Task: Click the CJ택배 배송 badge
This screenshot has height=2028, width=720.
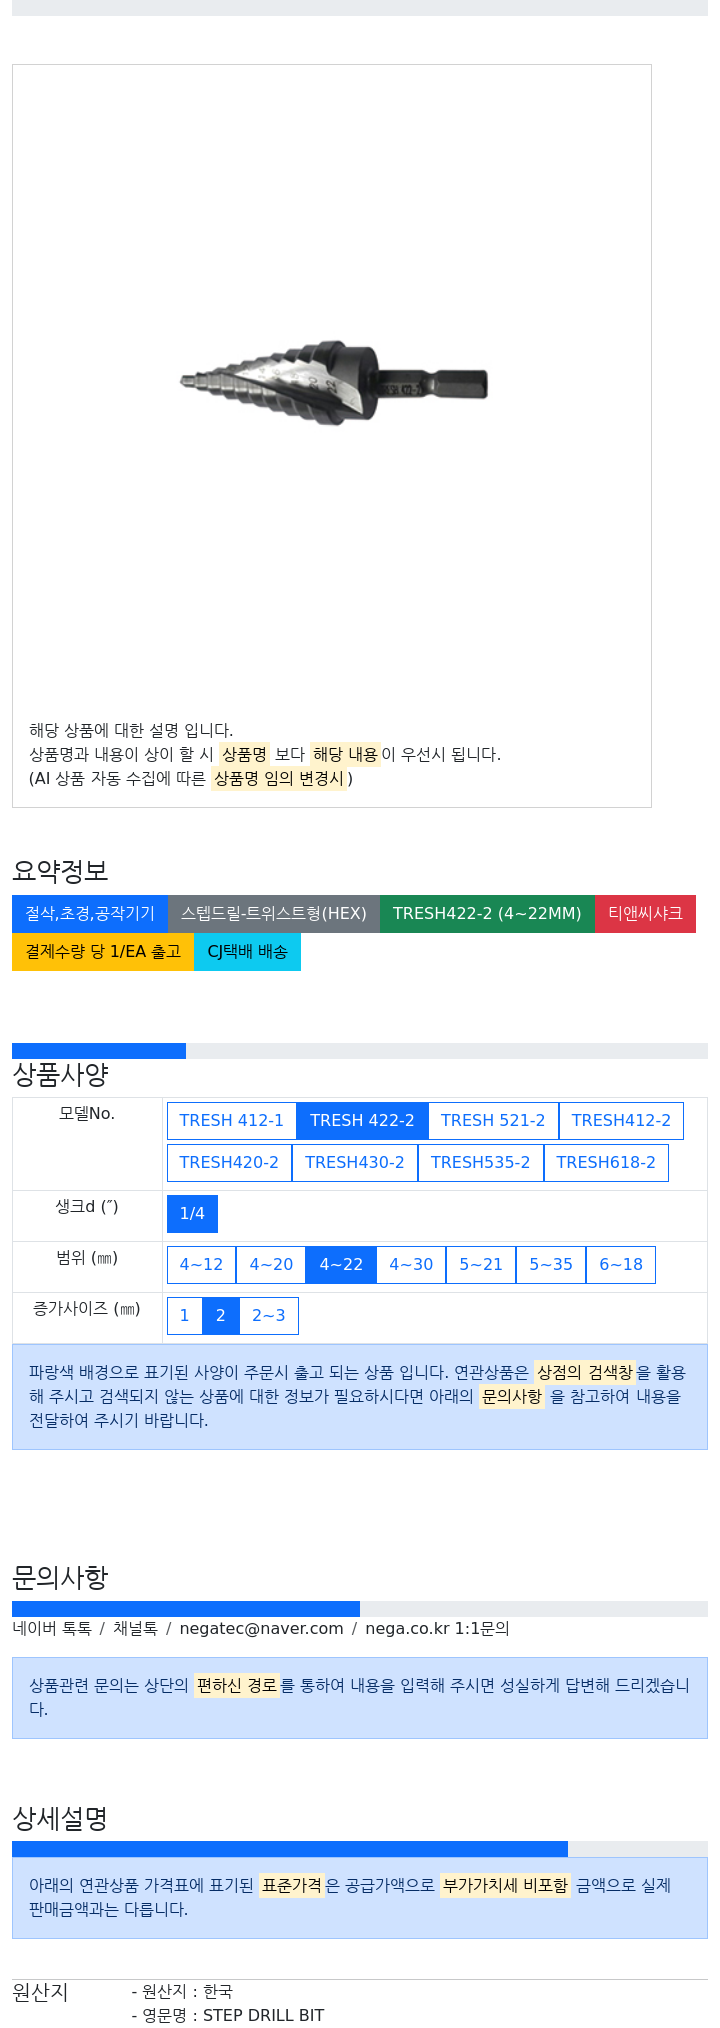Action: [247, 952]
